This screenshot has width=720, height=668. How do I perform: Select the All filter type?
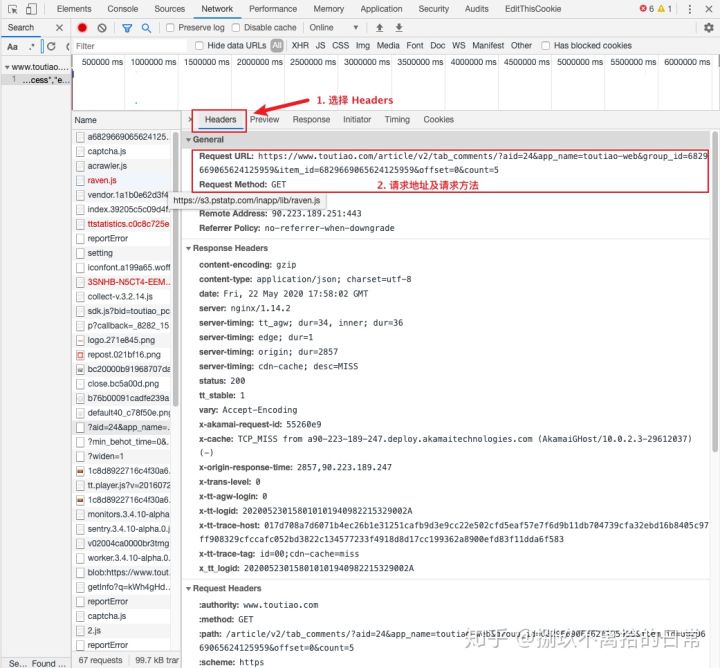(277, 45)
